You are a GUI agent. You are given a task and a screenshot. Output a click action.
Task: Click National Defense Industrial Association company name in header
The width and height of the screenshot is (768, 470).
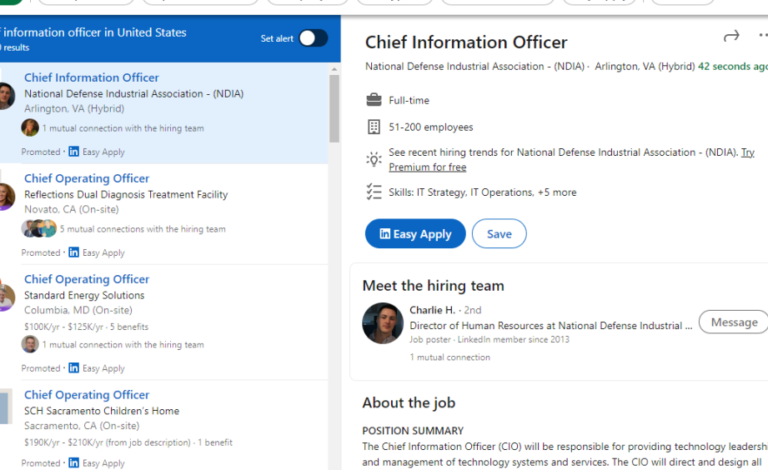click(x=475, y=67)
